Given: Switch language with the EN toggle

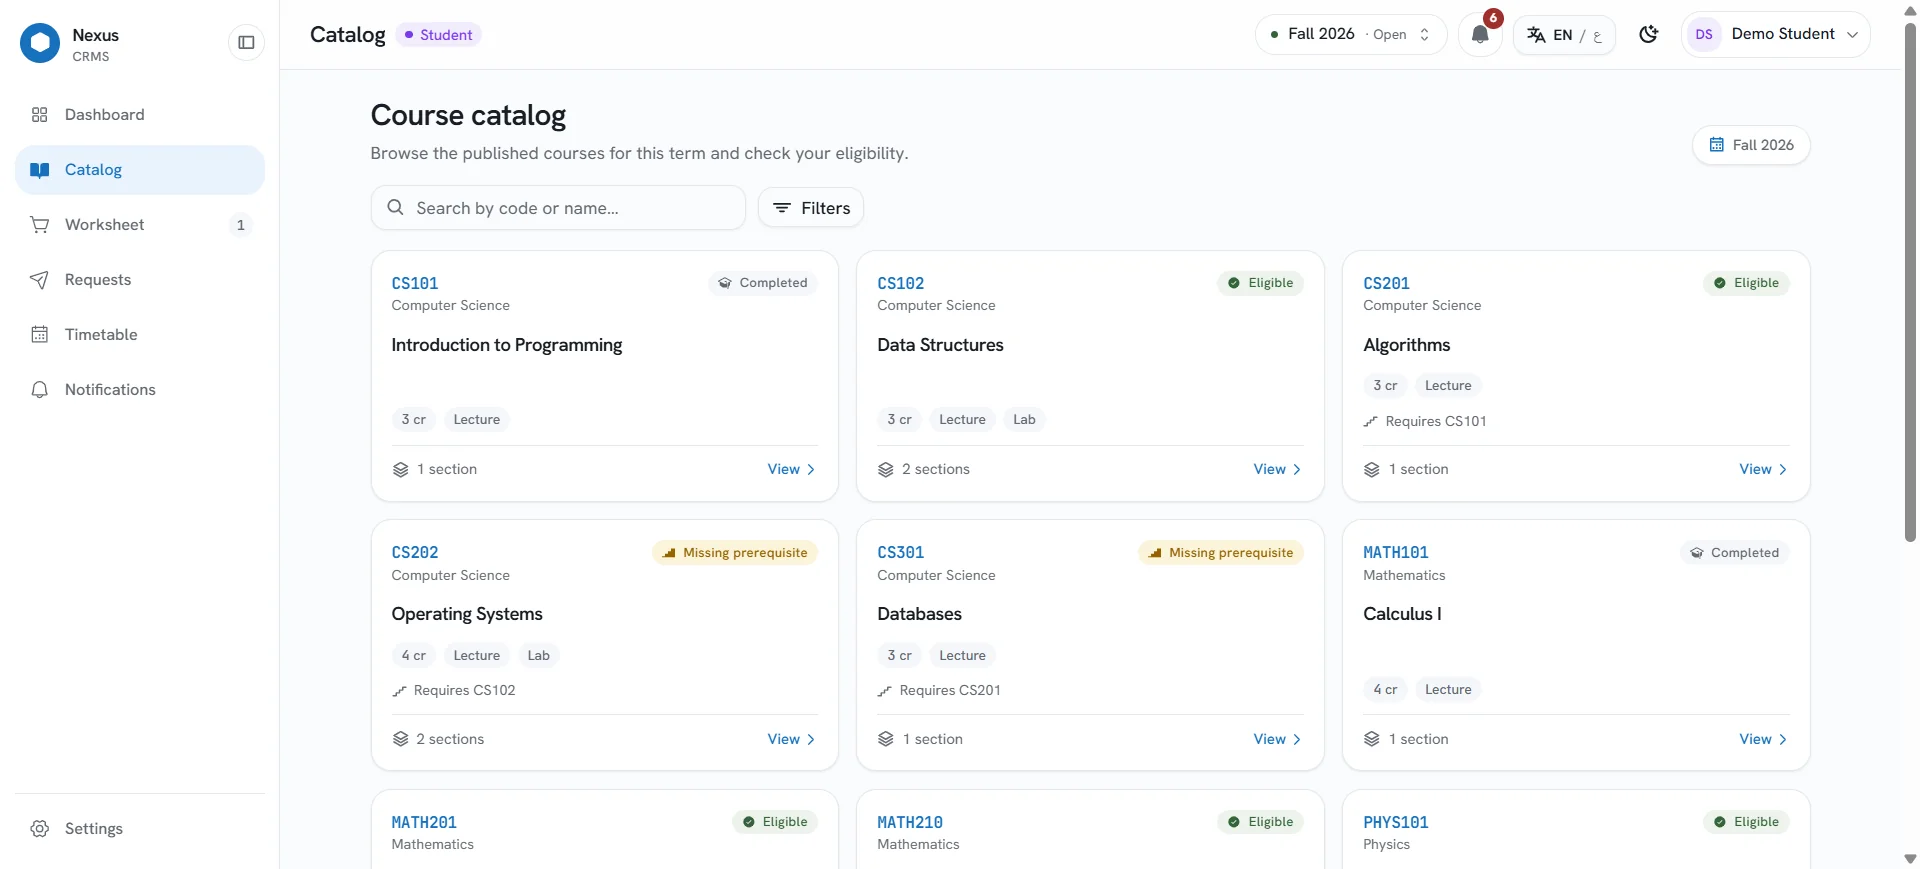Looking at the screenshot, I should click(x=1564, y=35).
